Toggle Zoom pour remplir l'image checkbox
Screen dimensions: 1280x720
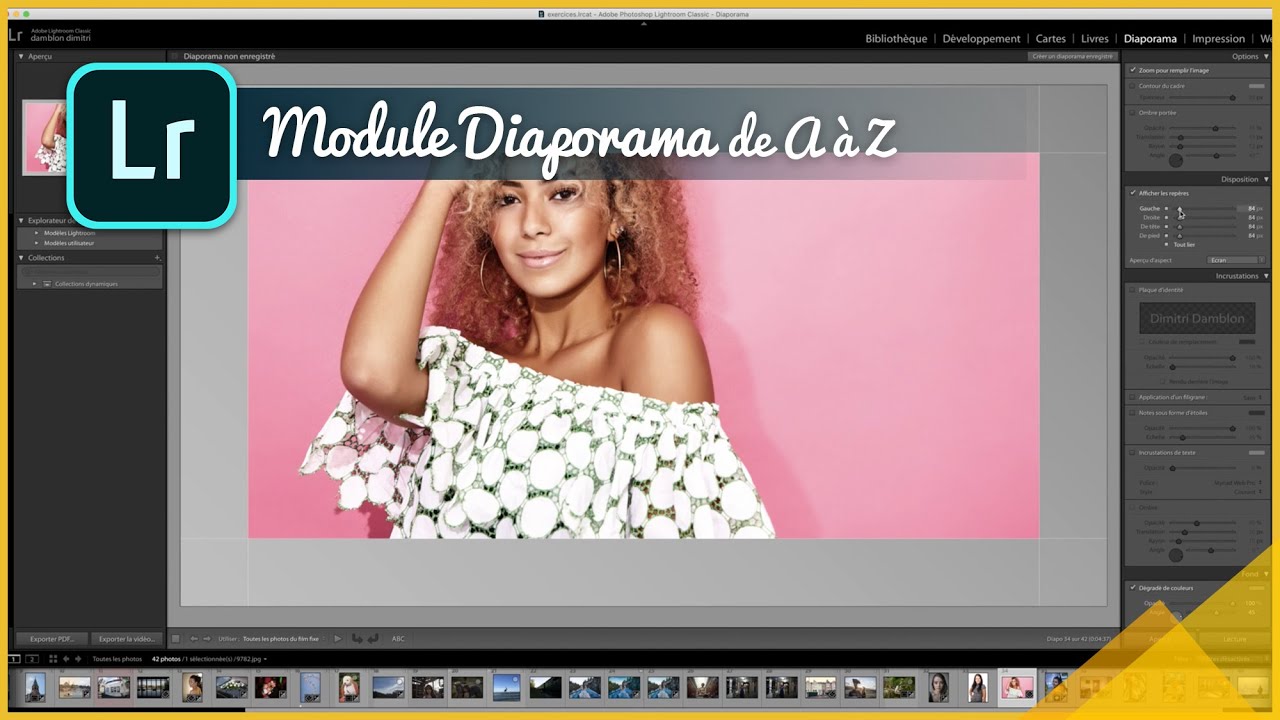(x=1133, y=71)
